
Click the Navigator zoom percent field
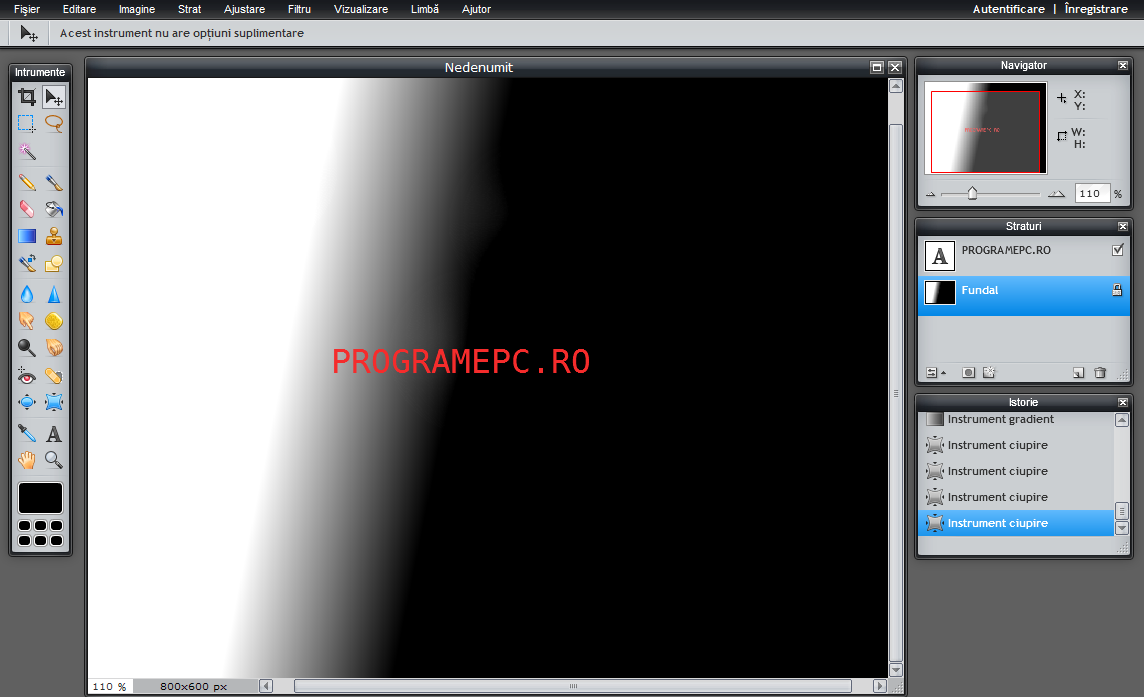1092,193
